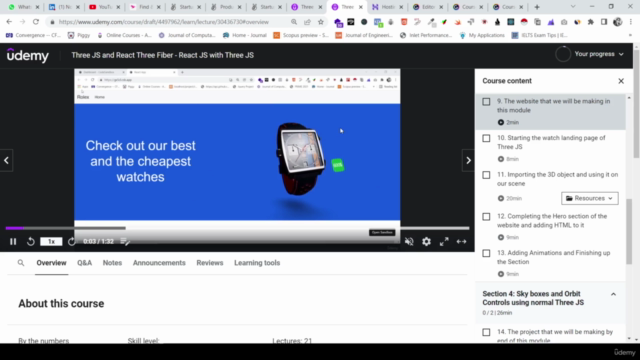
Task: Unmute the video volume icon
Action: (x=409, y=242)
